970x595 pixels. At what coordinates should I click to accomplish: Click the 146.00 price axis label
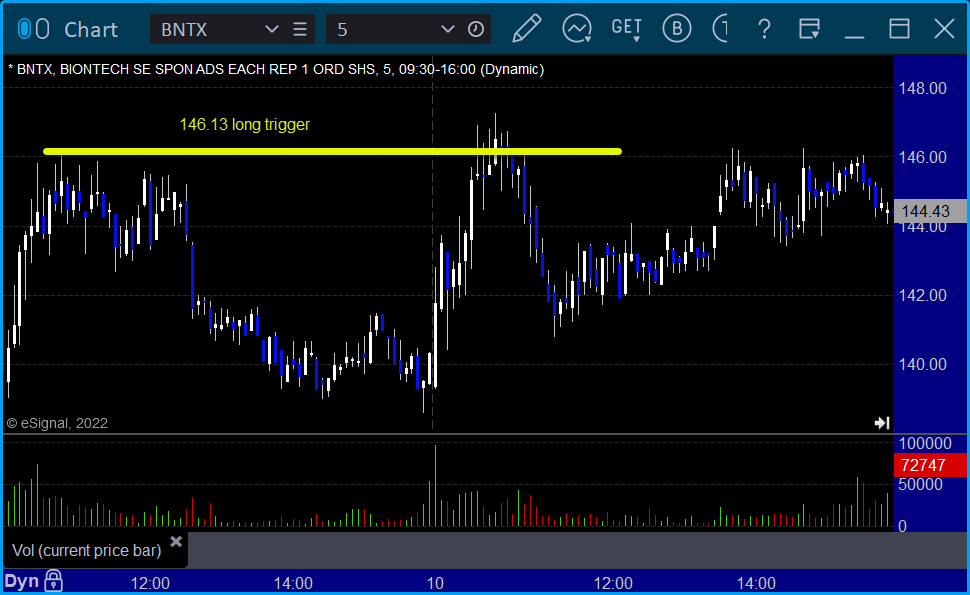[x=922, y=158]
